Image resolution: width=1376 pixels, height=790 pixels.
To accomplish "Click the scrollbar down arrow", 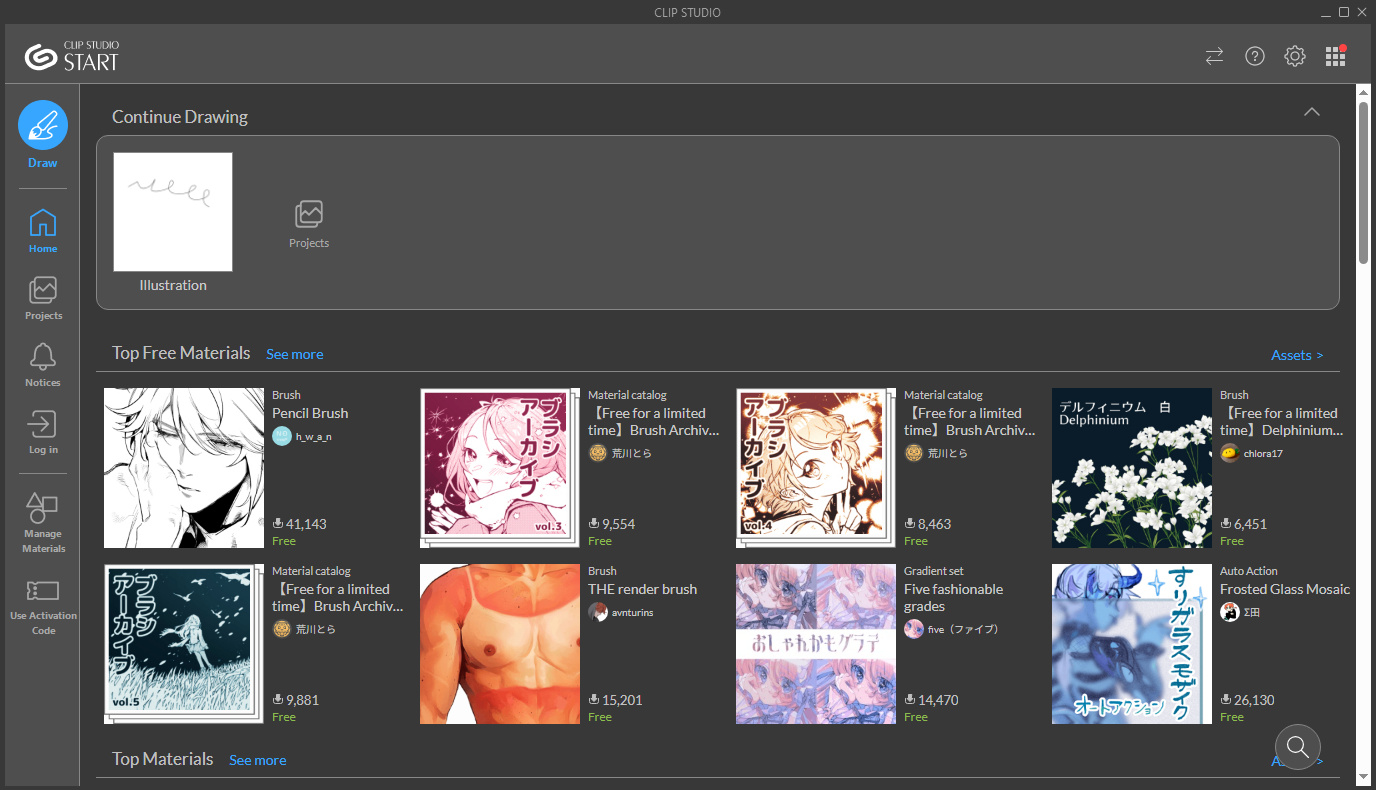I will tap(1363, 777).
